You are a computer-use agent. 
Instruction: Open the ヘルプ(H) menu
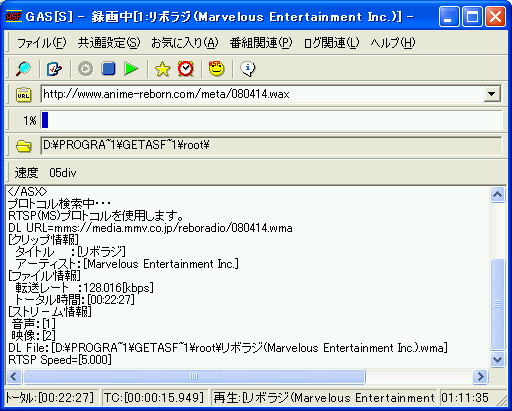pyautogui.click(x=393, y=43)
